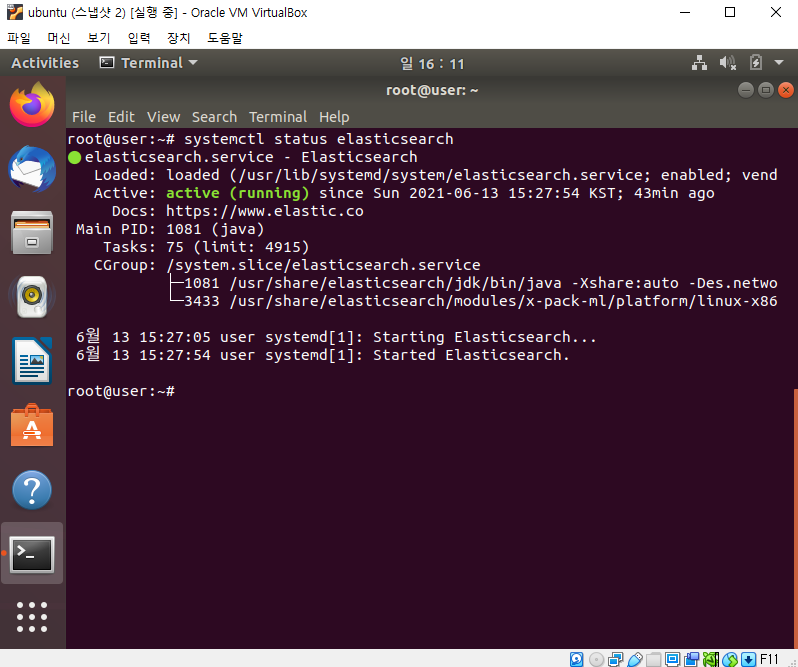Click the 'Started Elasticsearch.' log line
The height and width of the screenshot is (667, 798).
click(x=323, y=355)
